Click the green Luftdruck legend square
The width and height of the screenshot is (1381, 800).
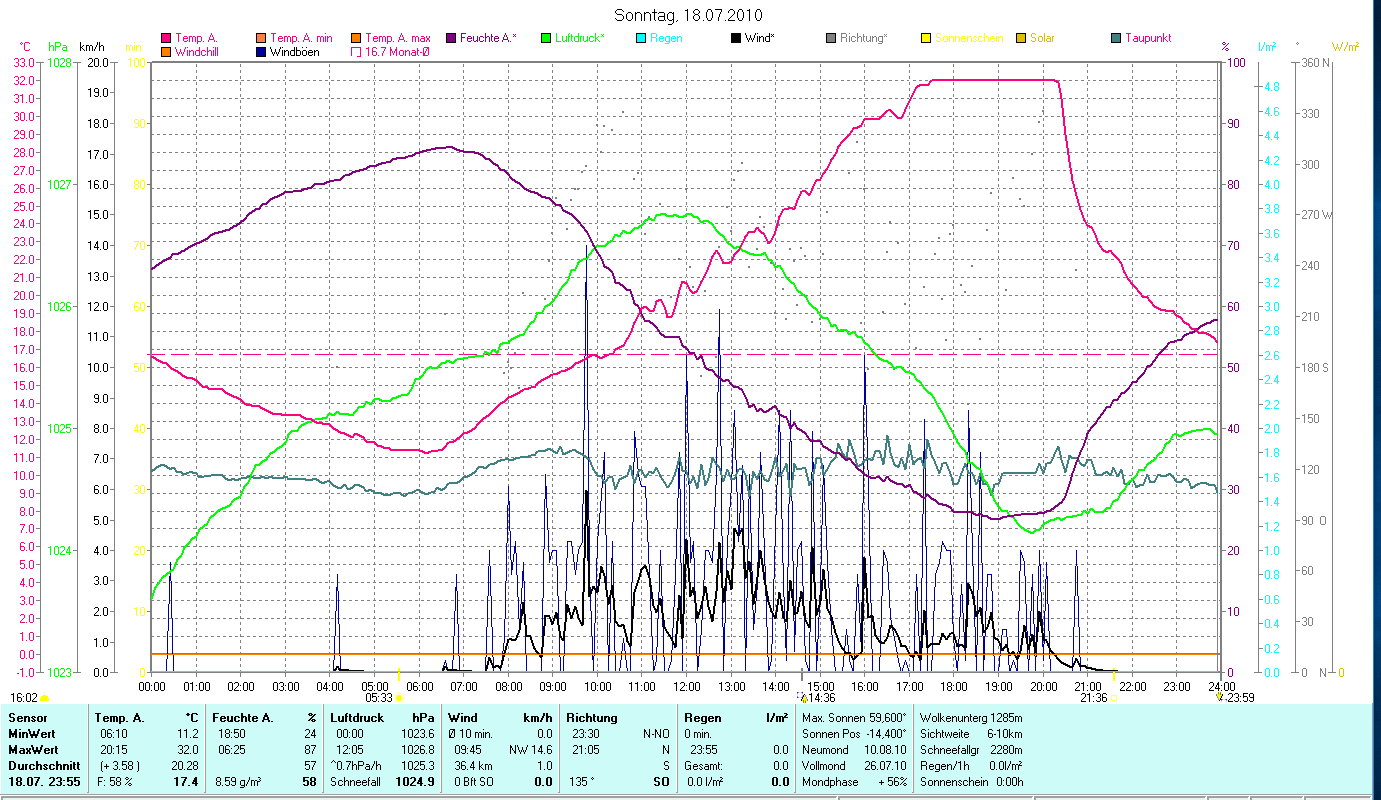pos(546,39)
